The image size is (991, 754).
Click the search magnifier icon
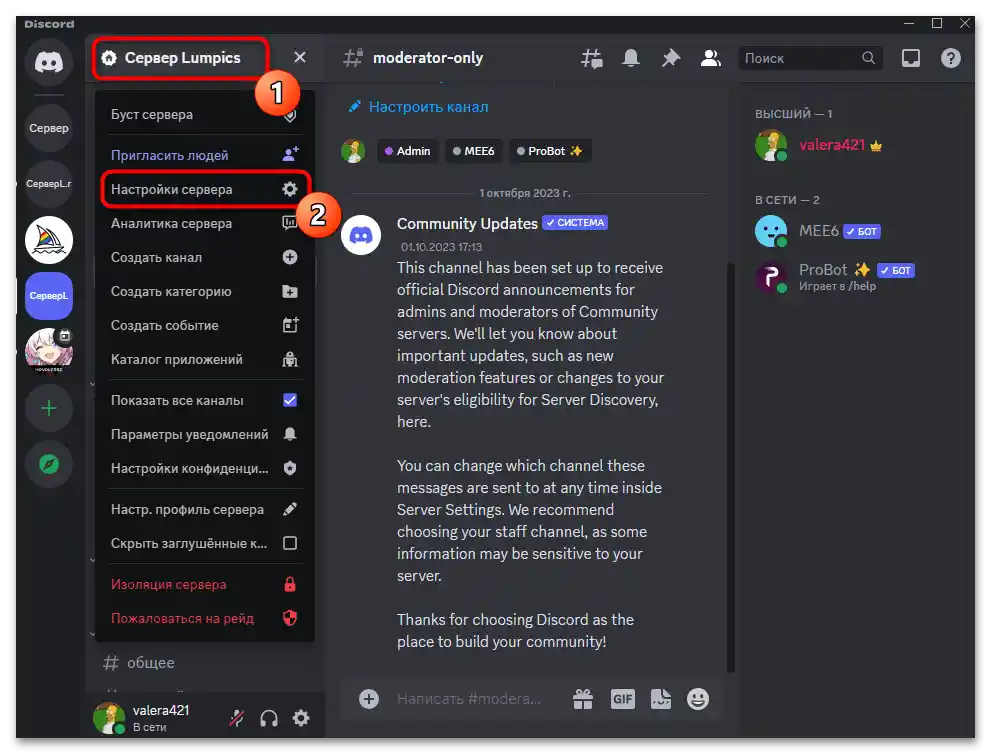click(x=868, y=58)
